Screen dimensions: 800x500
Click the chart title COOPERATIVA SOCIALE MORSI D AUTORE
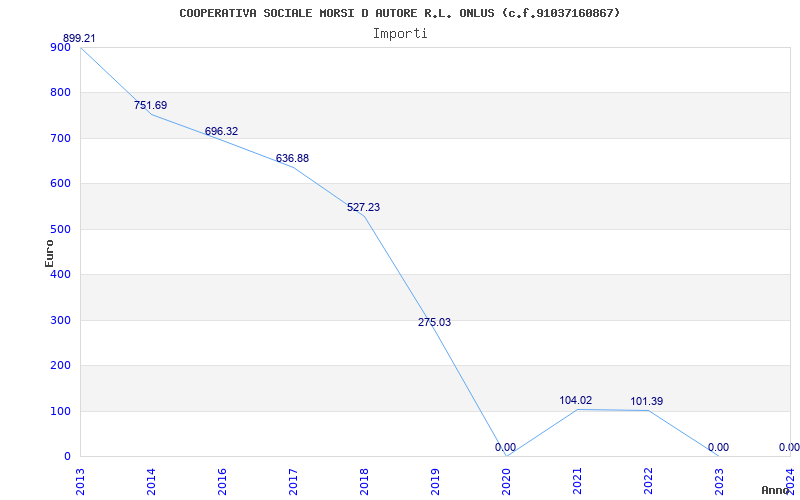pos(399,13)
